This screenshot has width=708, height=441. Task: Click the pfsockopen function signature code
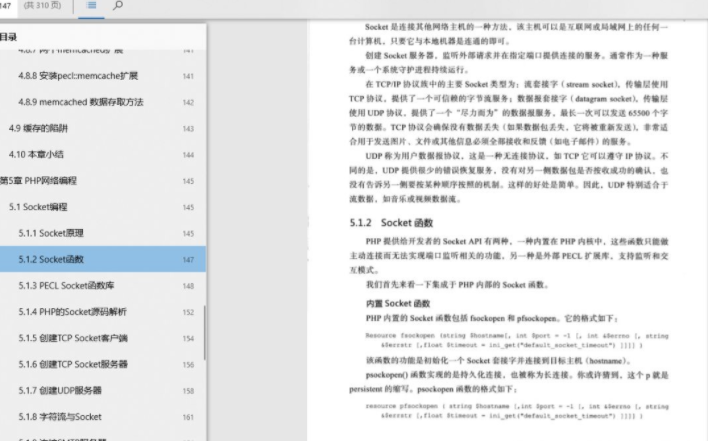tap(517, 411)
